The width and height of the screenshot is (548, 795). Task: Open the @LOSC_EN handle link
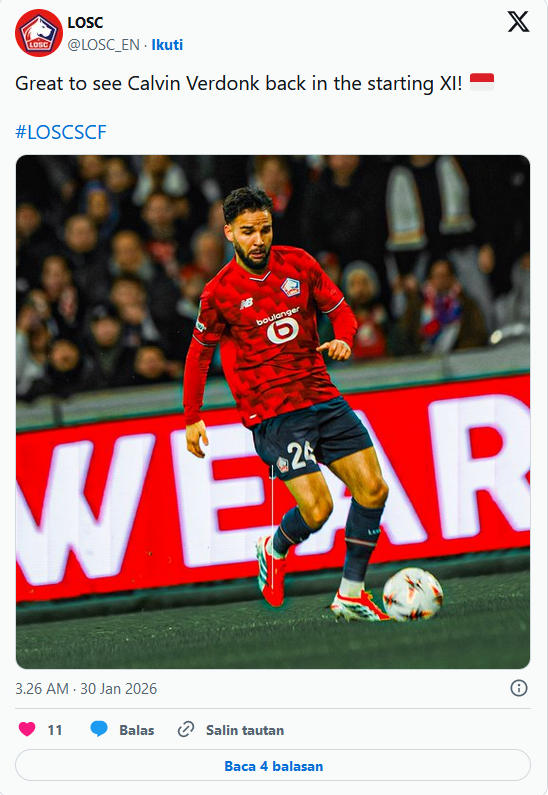click(x=103, y=45)
